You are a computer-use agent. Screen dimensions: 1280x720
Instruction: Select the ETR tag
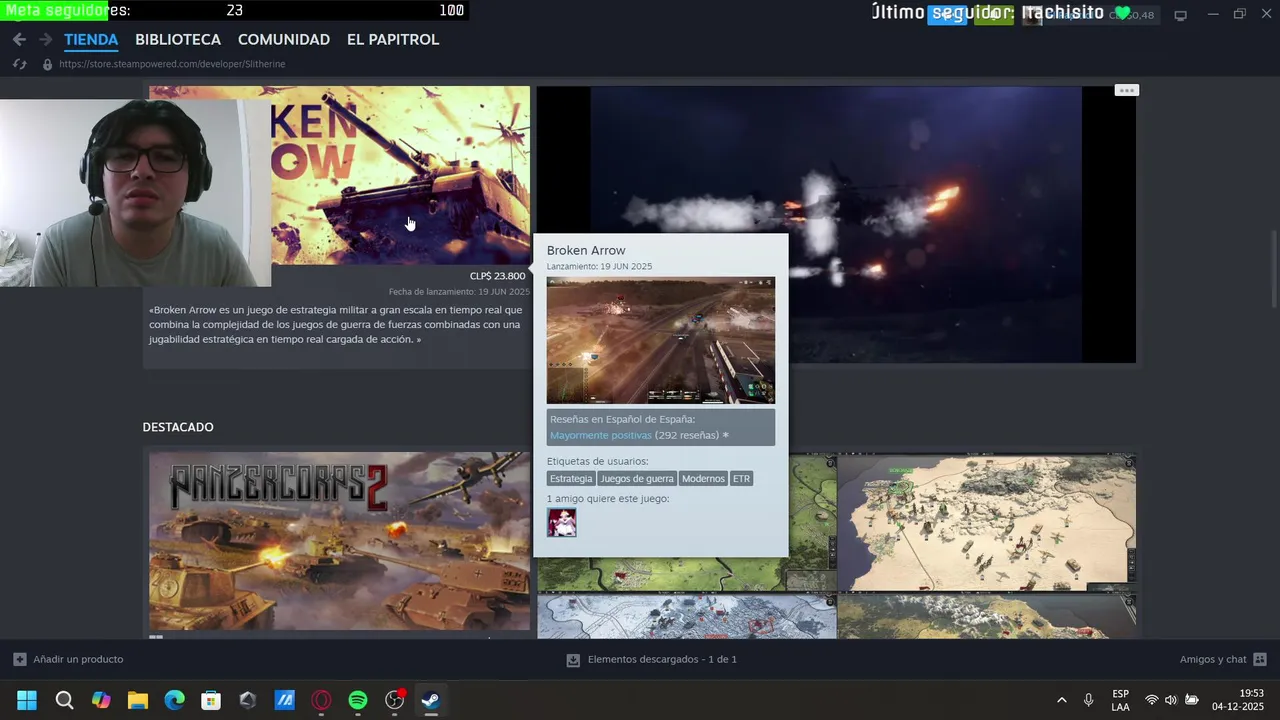741,479
